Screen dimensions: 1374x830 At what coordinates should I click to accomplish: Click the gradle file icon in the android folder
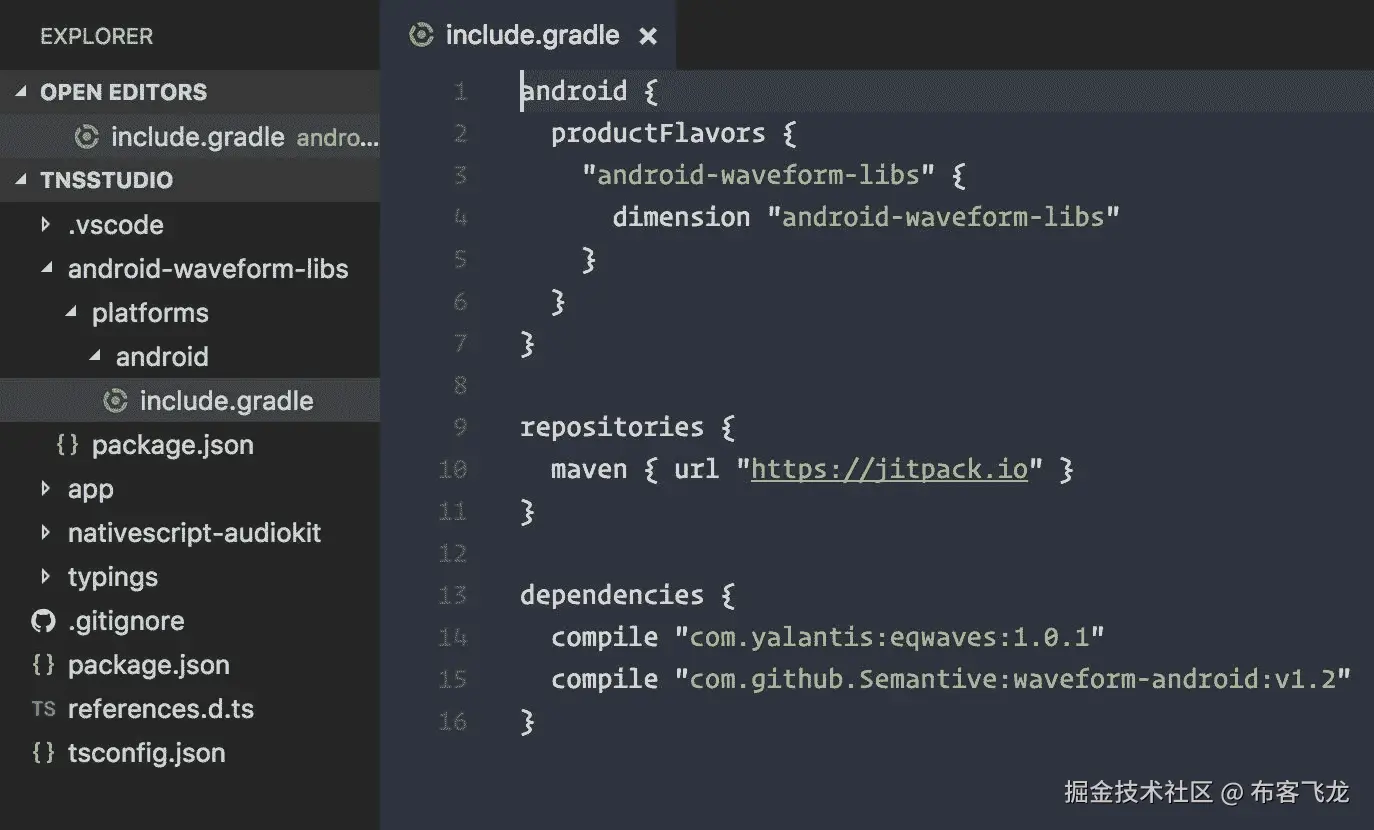click(x=116, y=401)
